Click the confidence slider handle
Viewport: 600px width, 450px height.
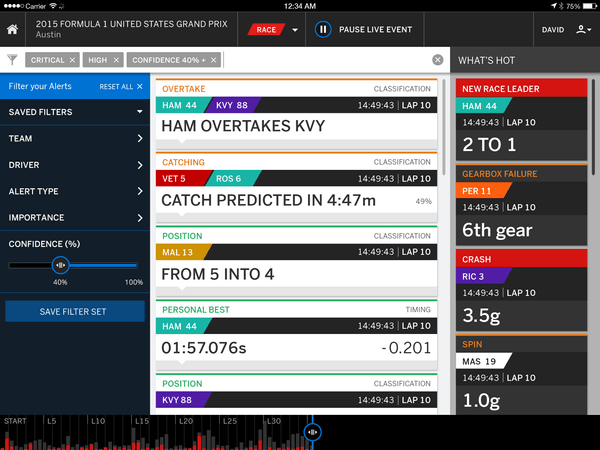click(x=60, y=265)
